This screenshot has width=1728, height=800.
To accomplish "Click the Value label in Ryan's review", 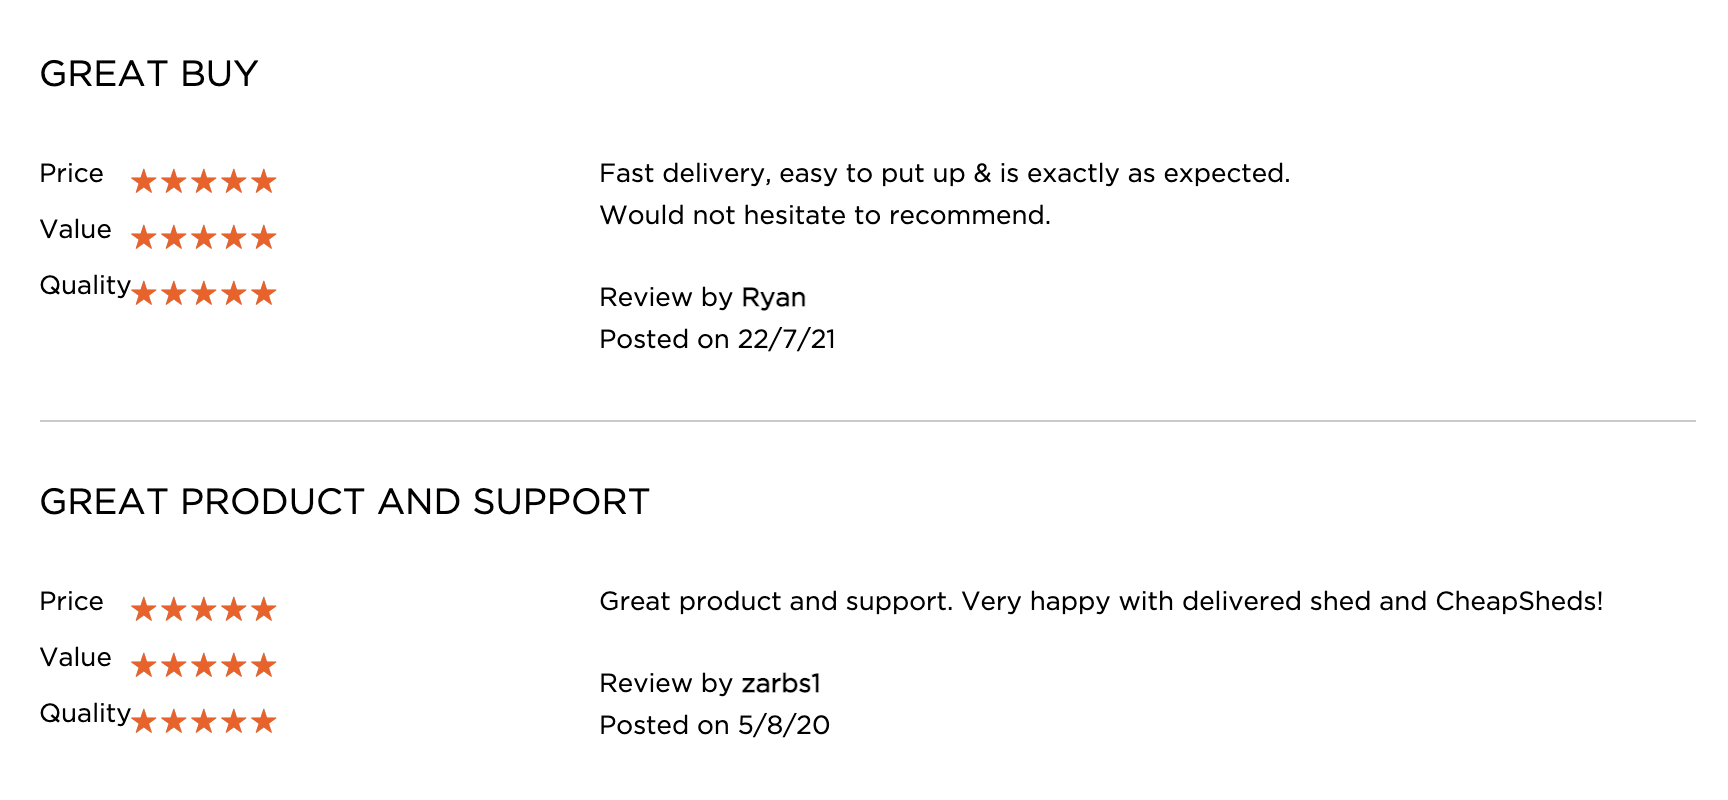I will click(75, 230).
